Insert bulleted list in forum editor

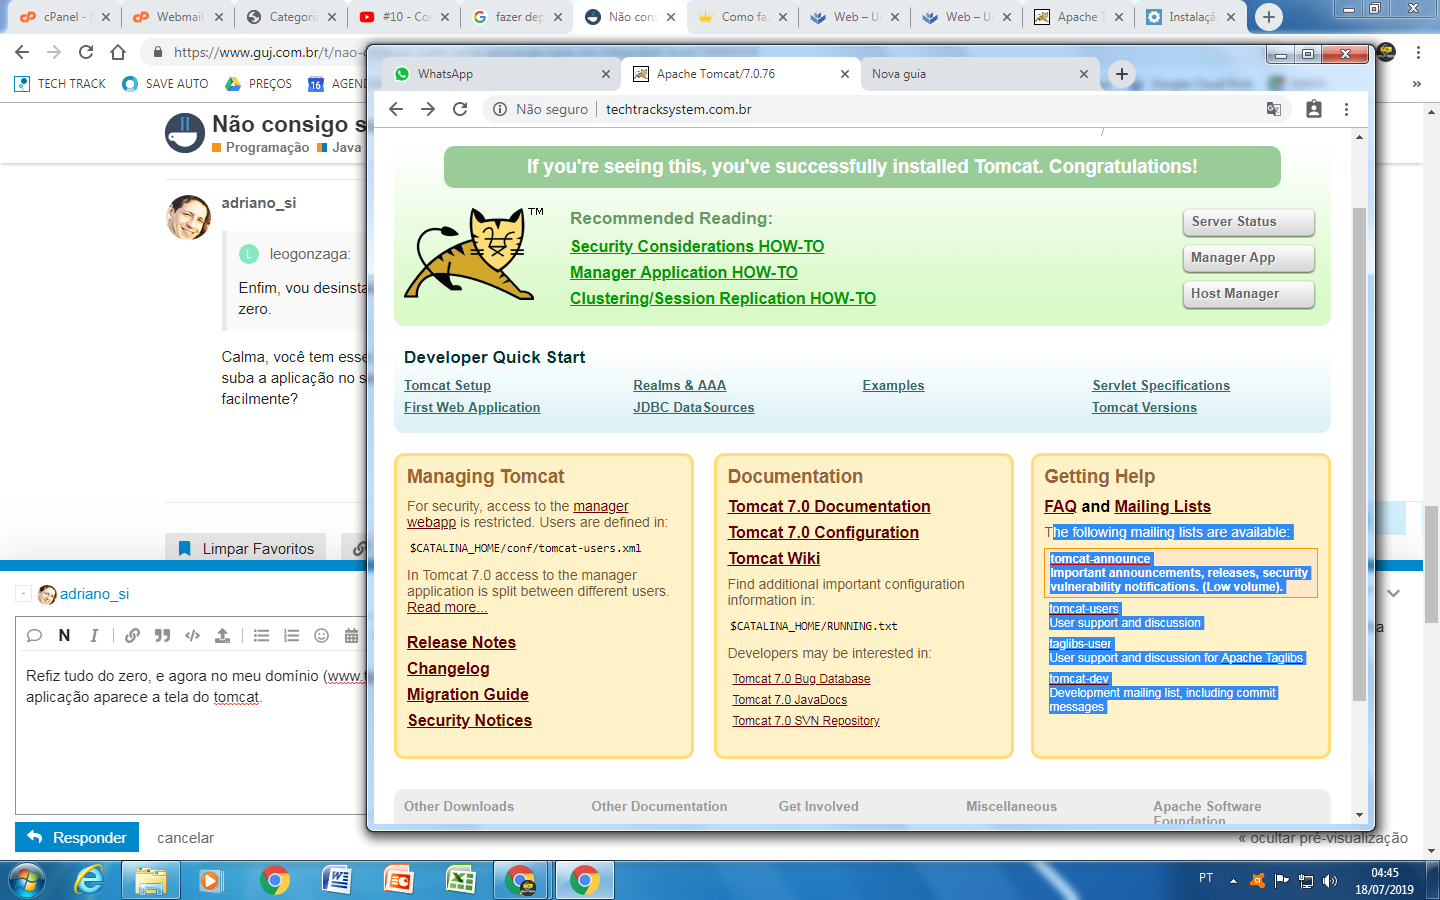[x=261, y=635]
